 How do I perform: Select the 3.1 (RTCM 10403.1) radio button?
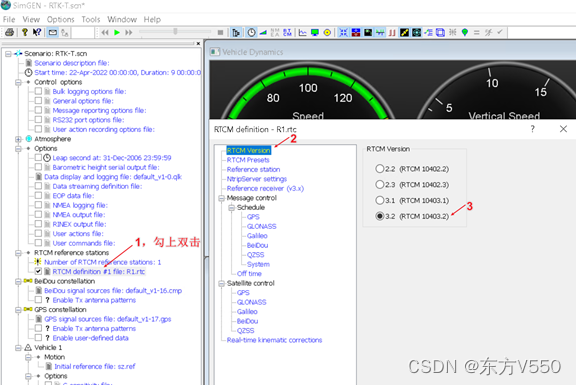coord(379,200)
